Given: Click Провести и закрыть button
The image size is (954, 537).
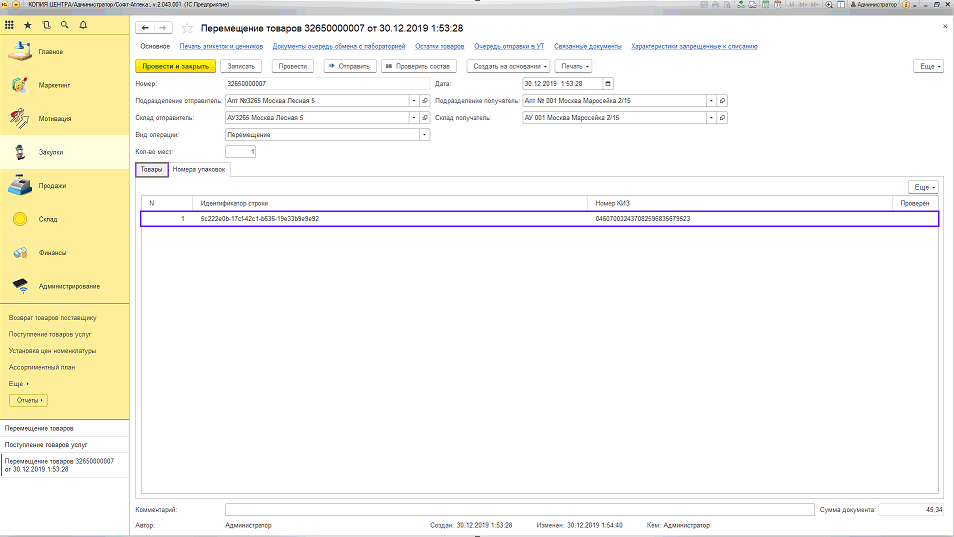Looking at the screenshot, I should click(175, 66).
